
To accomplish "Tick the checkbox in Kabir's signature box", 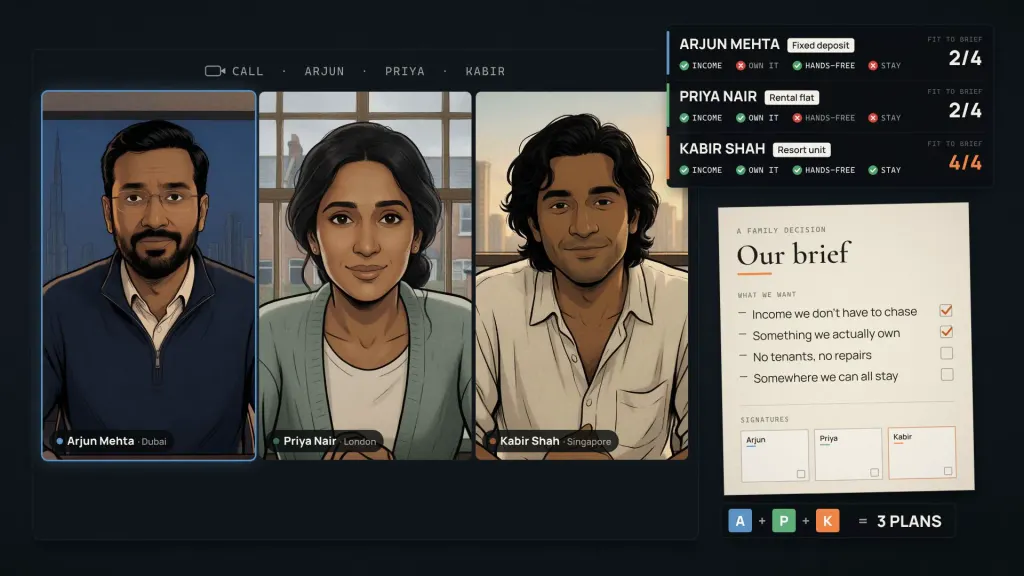I will (948, 471).
